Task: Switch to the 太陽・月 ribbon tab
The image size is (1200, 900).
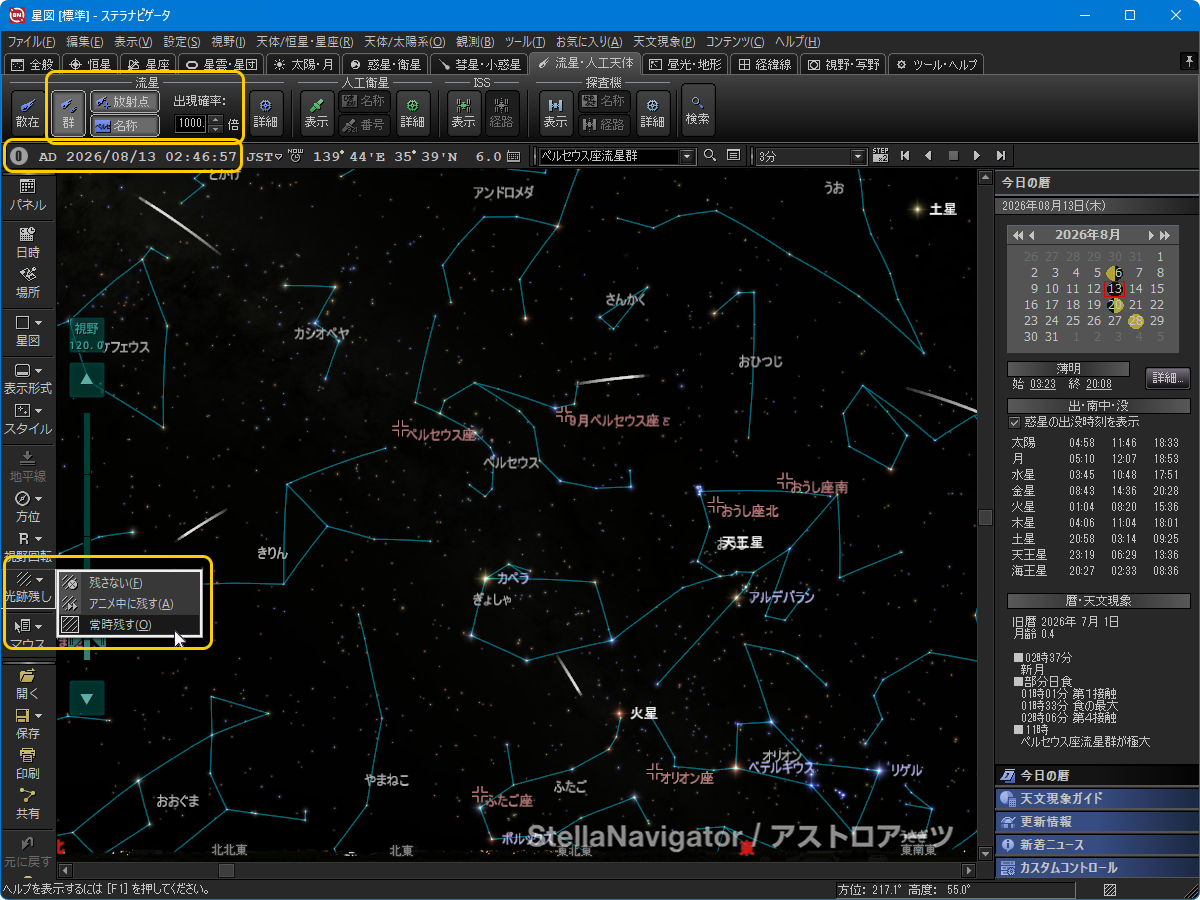Action: pyautogui.click(x=304, y=64)
